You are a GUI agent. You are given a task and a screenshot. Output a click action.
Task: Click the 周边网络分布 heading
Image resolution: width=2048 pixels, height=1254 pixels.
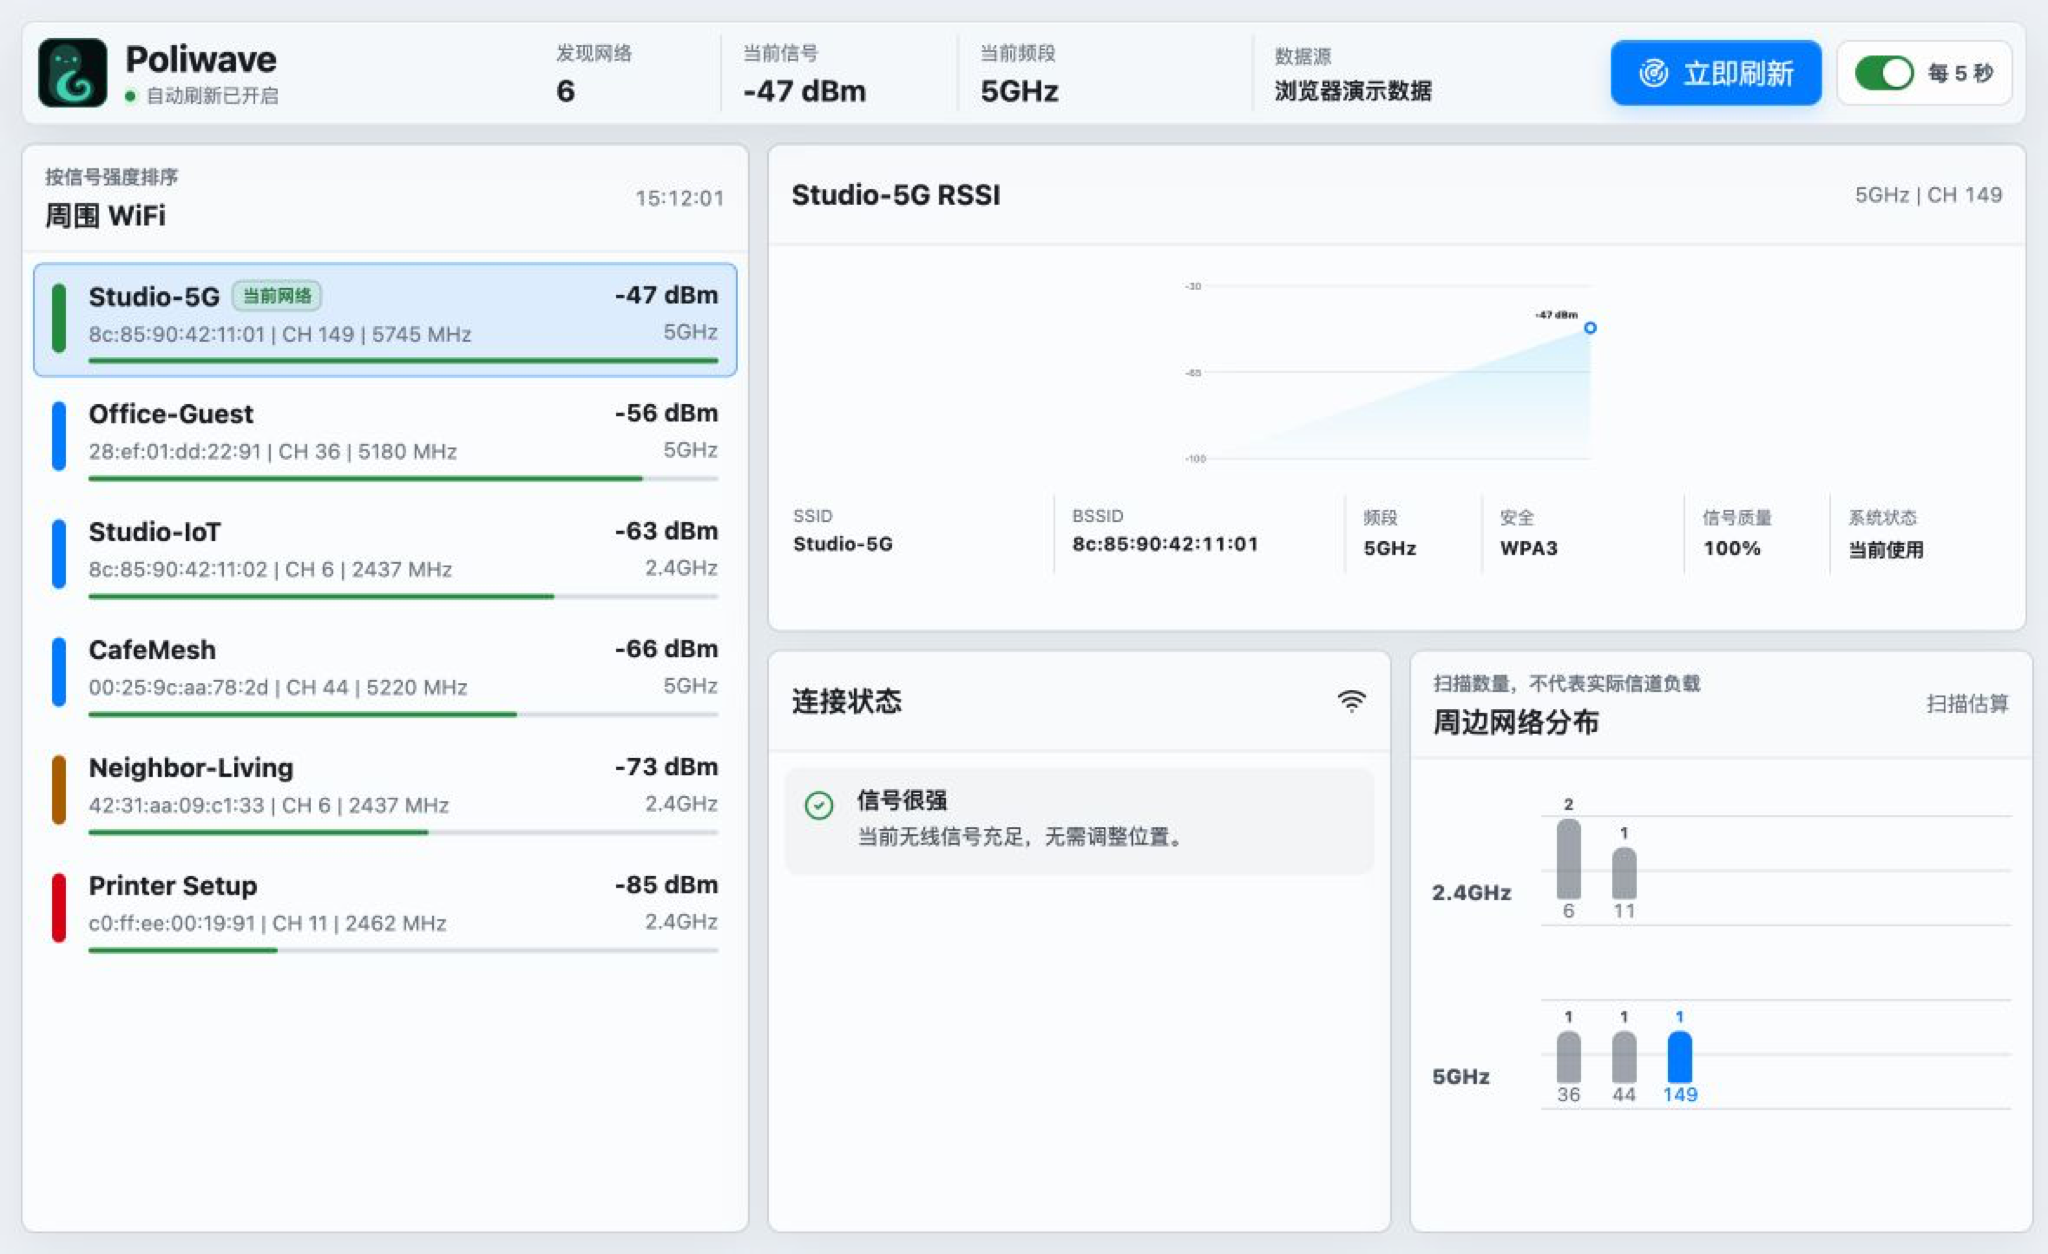(x=1516, y=722)
